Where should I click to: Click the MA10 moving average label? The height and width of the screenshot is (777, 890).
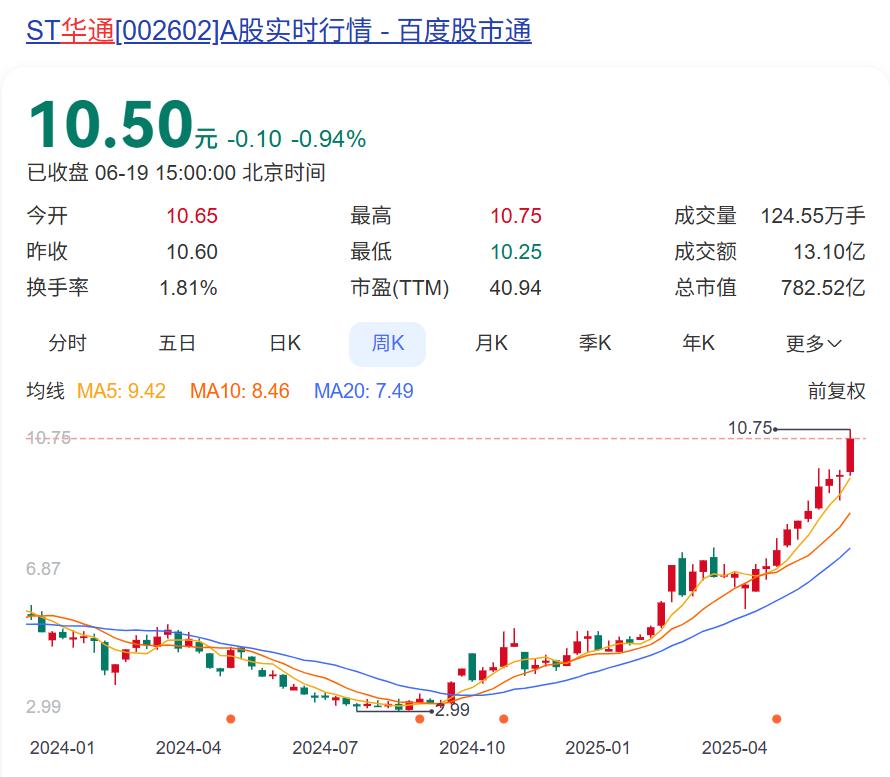tap(239, 391)
